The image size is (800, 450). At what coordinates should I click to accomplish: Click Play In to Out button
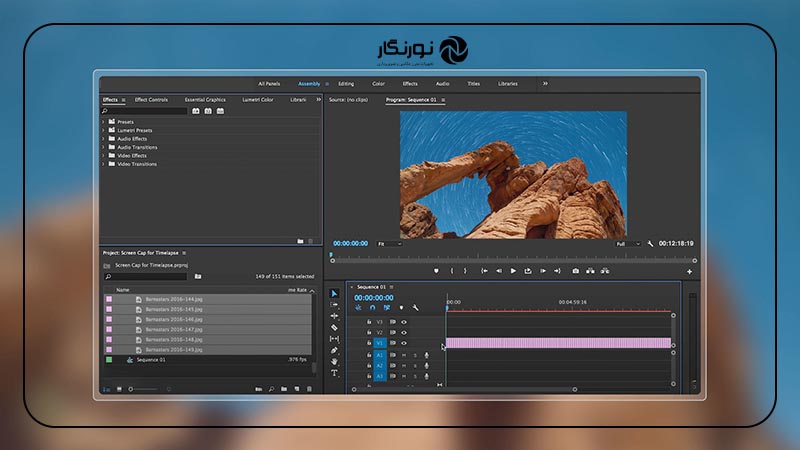coord(528,271)
